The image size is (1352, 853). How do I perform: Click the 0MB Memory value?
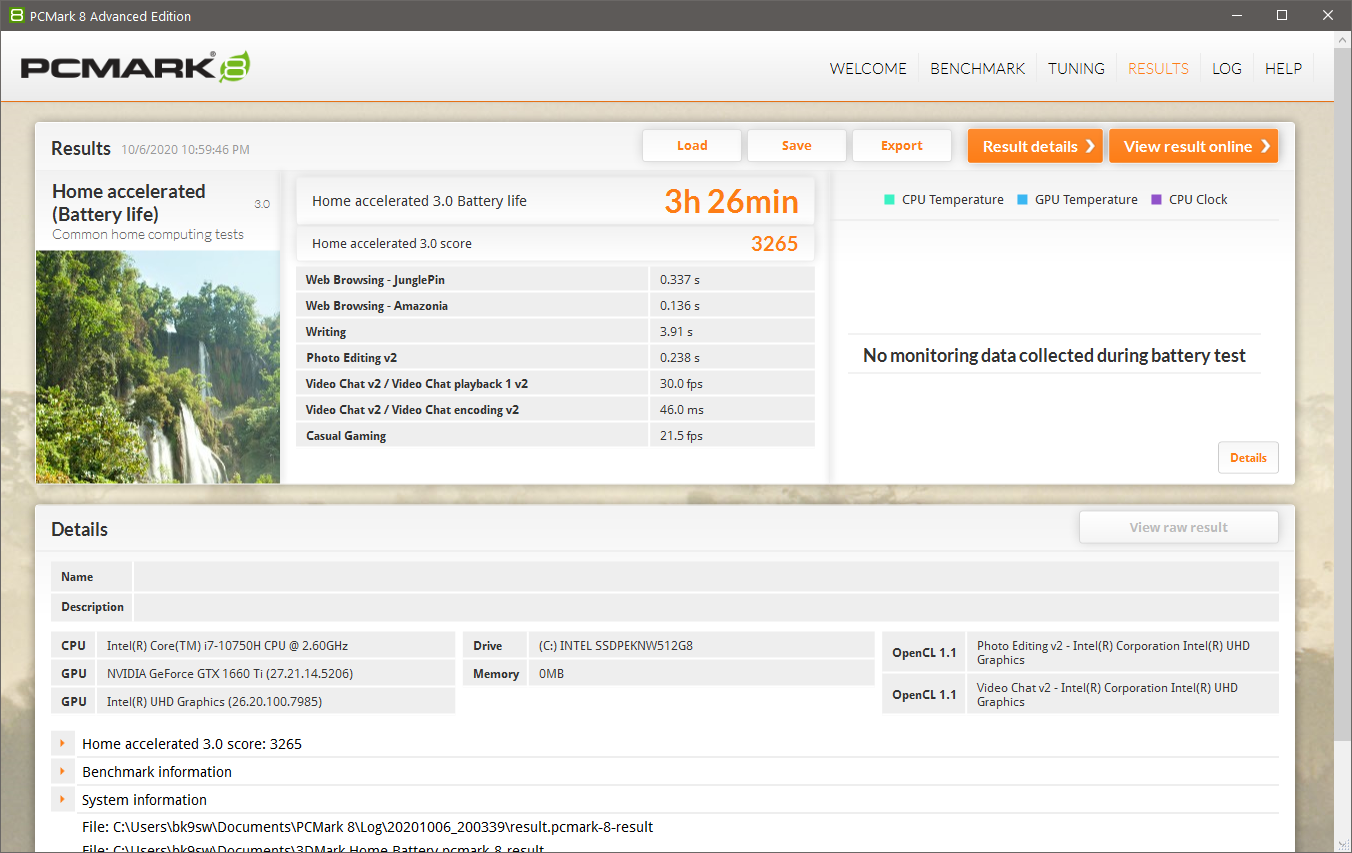[x=551, y=674]
